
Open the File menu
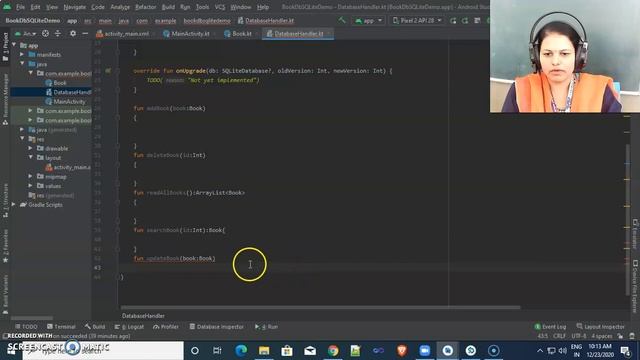pos(20,7)
